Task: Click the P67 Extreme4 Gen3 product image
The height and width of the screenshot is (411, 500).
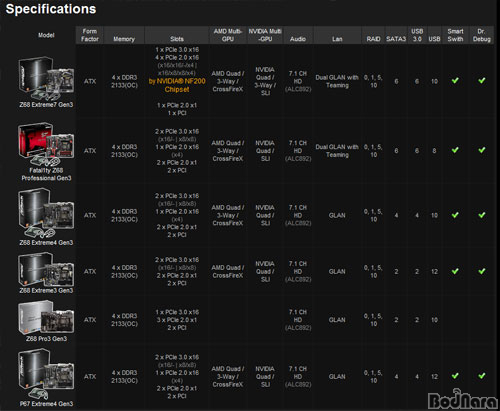Action: (46, 374)
